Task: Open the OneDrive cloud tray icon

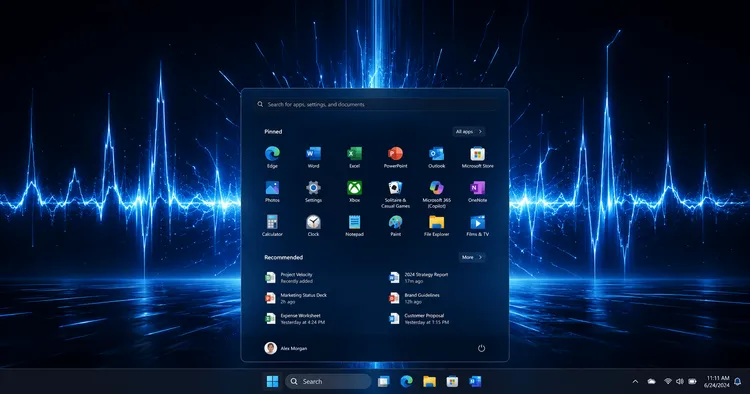Action: (651, 381)
